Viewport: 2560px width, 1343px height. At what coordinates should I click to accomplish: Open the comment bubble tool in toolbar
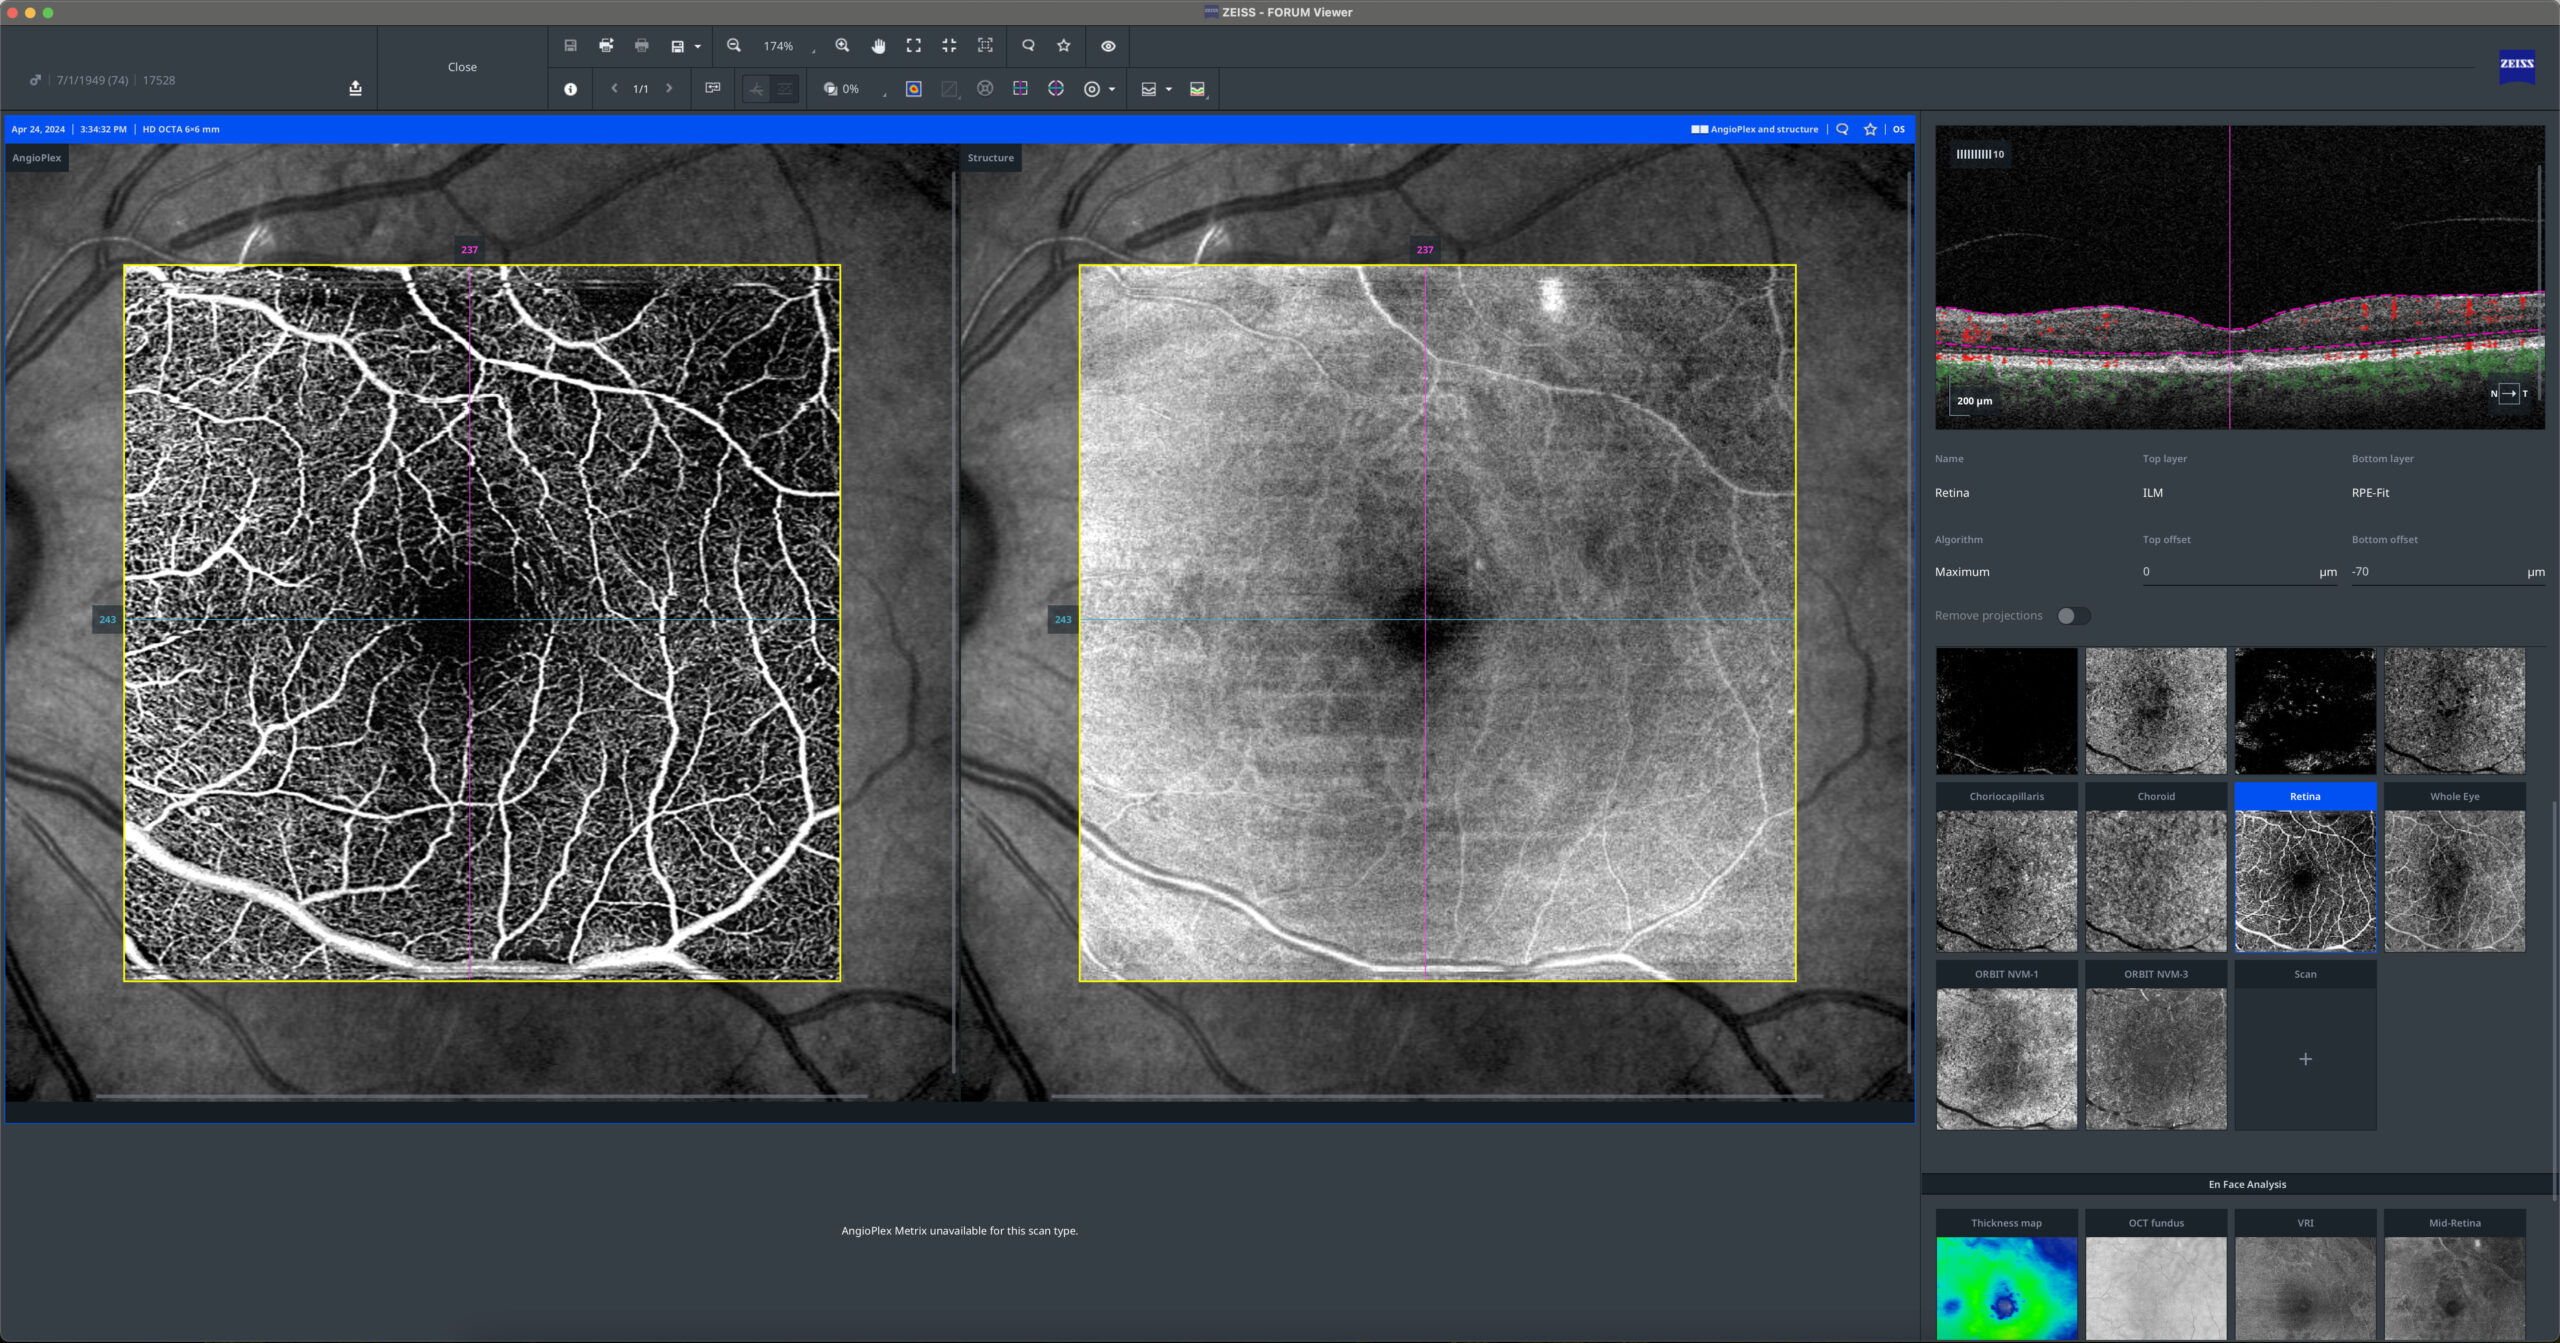pos(1028,46)
